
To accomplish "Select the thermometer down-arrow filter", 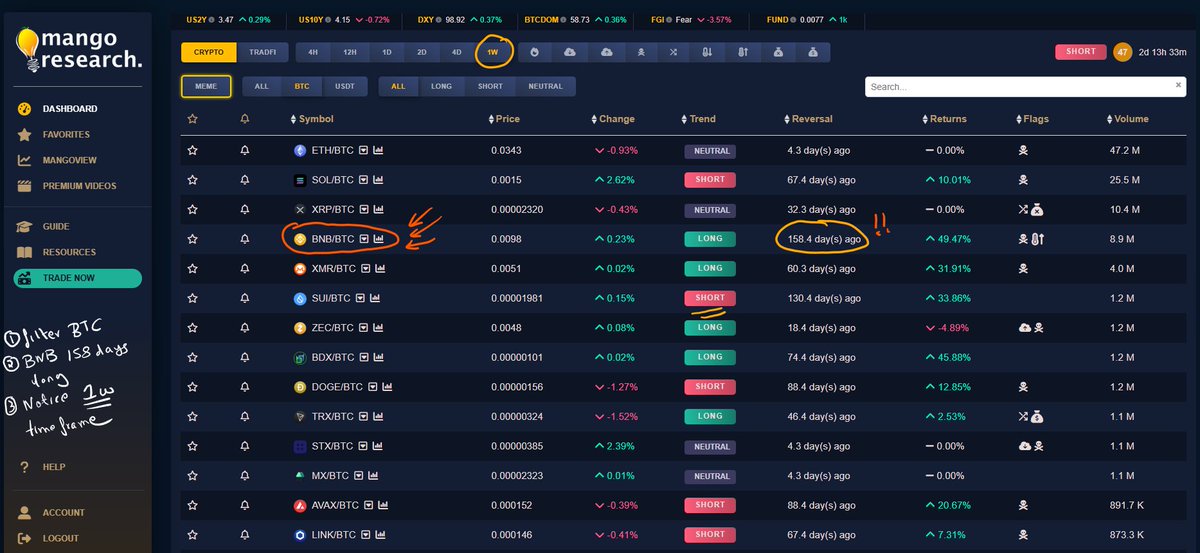I will [x=708, y=52].
